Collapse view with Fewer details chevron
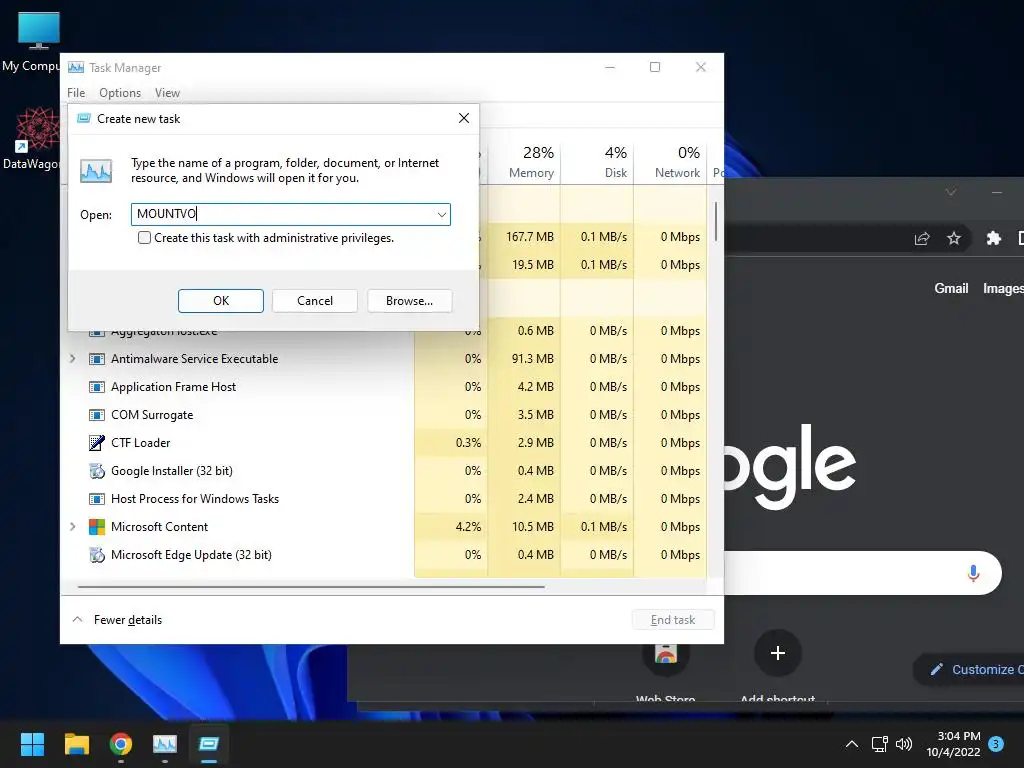1024x768 pixels. pos(77,619)
